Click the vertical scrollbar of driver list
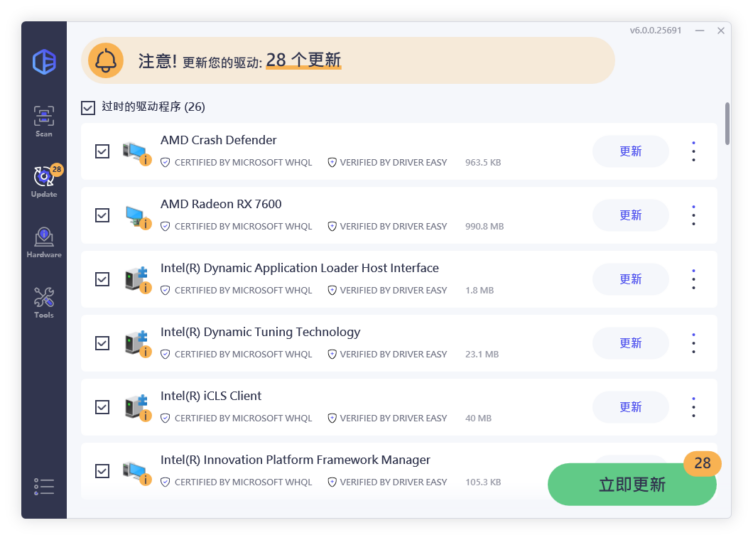 [x=727, y=130]
